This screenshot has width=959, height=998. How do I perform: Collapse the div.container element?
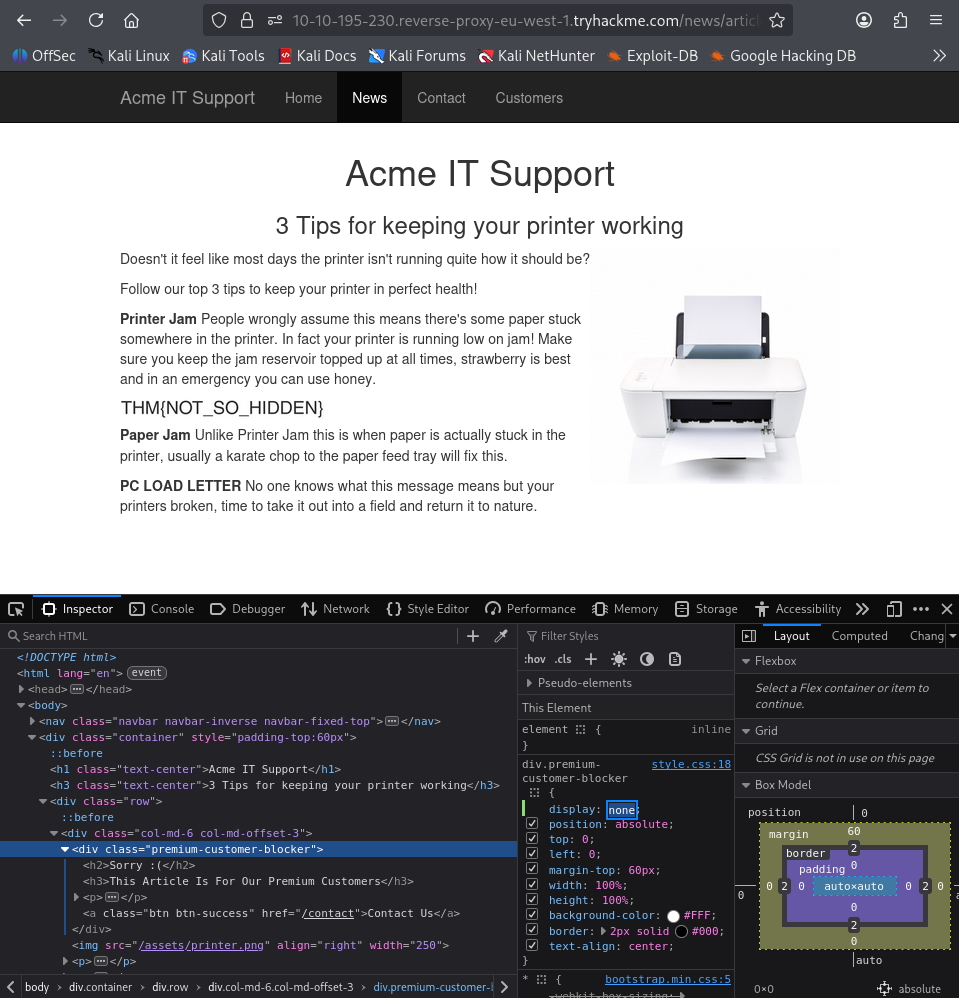tap(32, 737)
